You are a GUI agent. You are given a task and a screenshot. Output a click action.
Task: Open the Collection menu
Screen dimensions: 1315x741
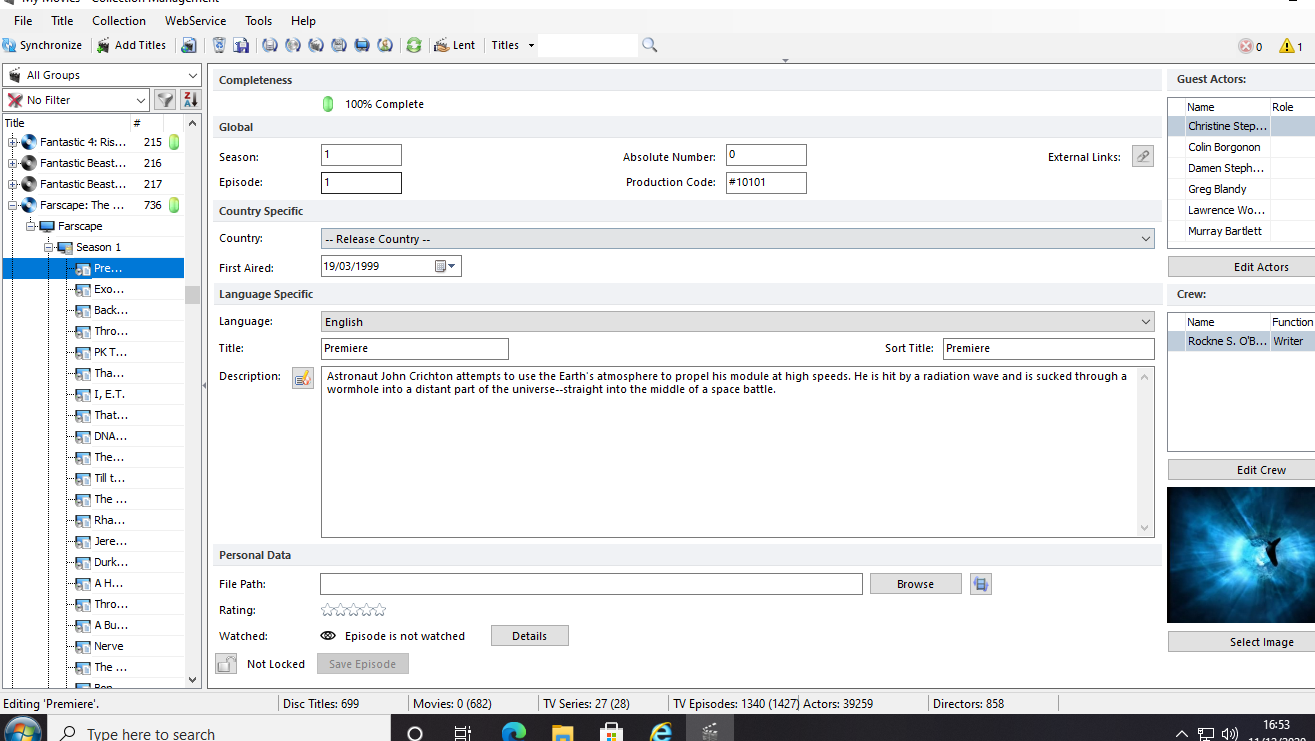click(119, 20)
